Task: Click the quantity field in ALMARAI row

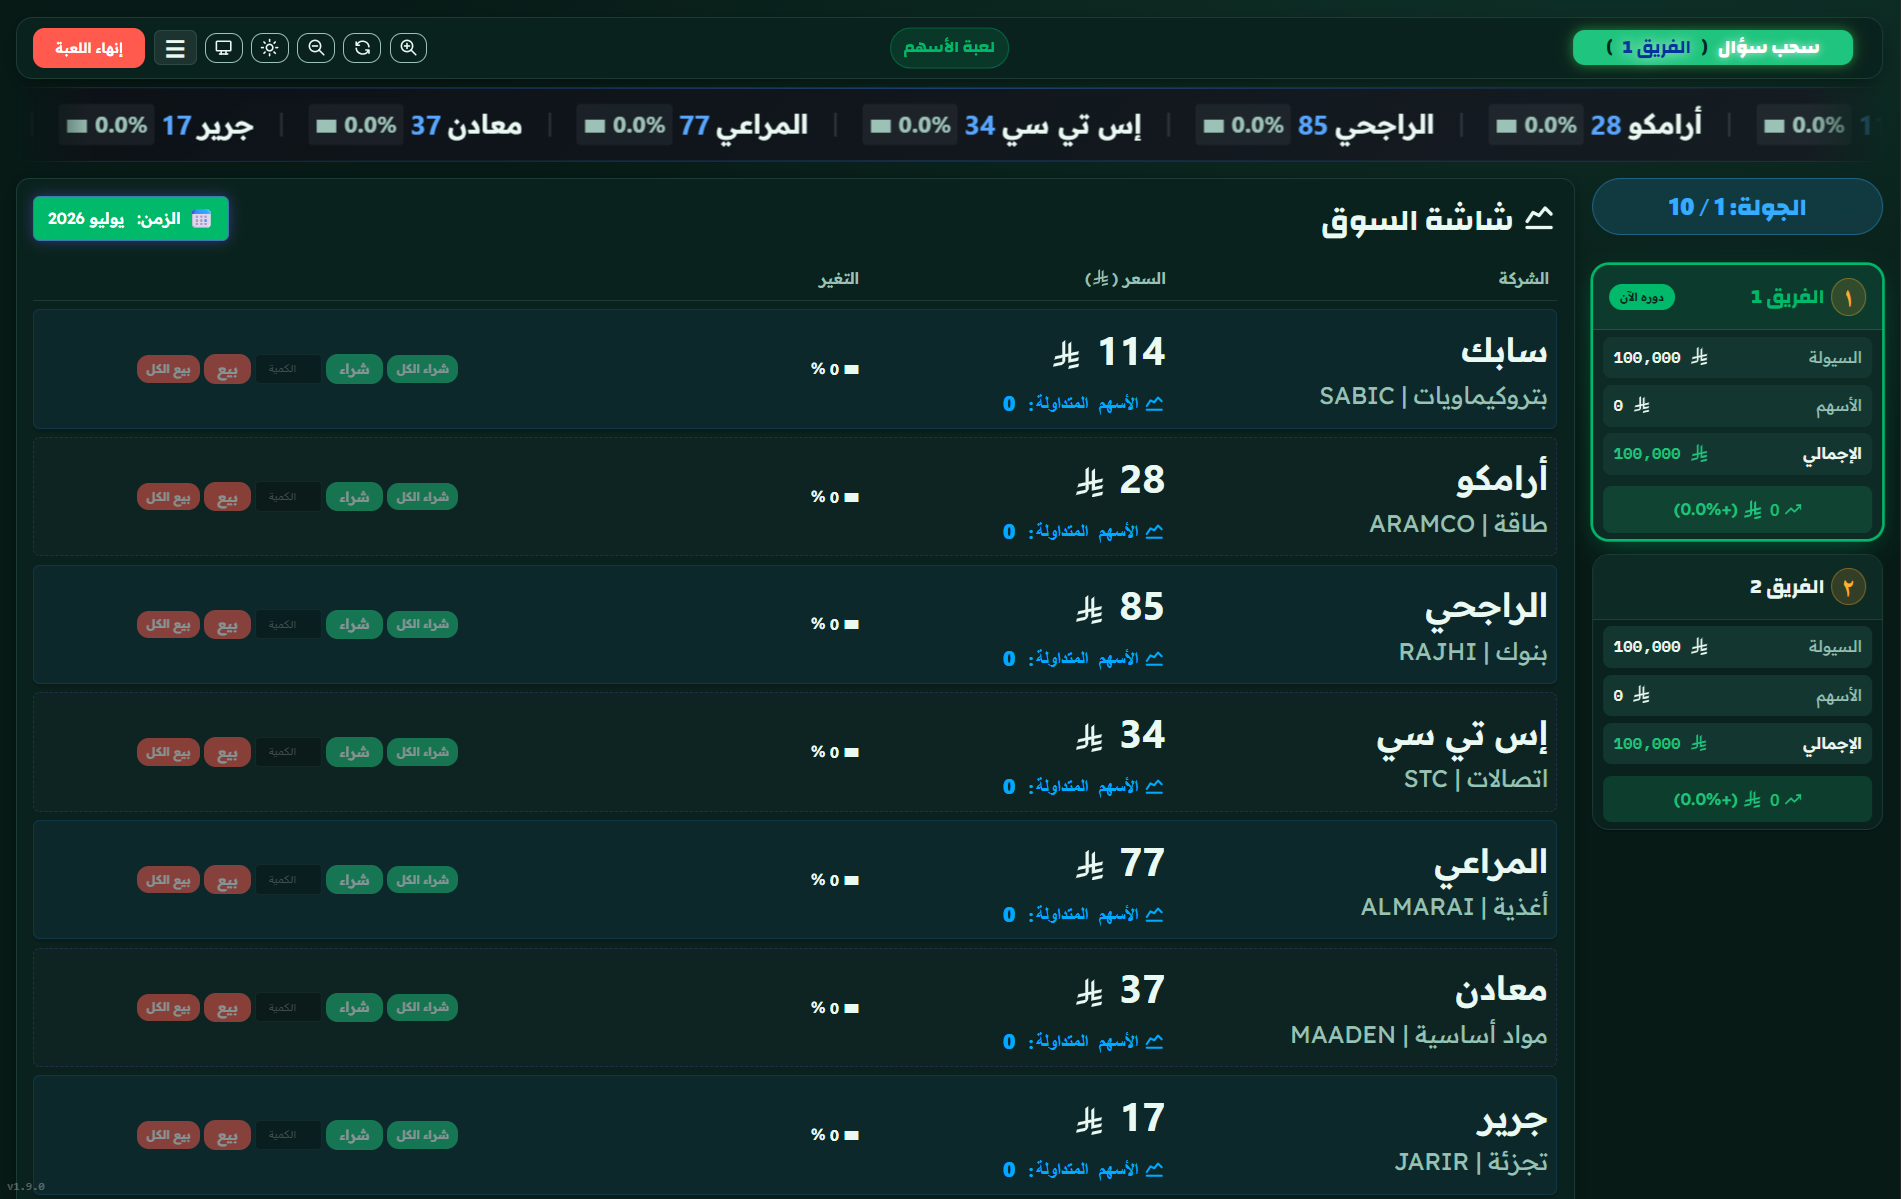Action: pyautogui.click(x=288, y=880)
